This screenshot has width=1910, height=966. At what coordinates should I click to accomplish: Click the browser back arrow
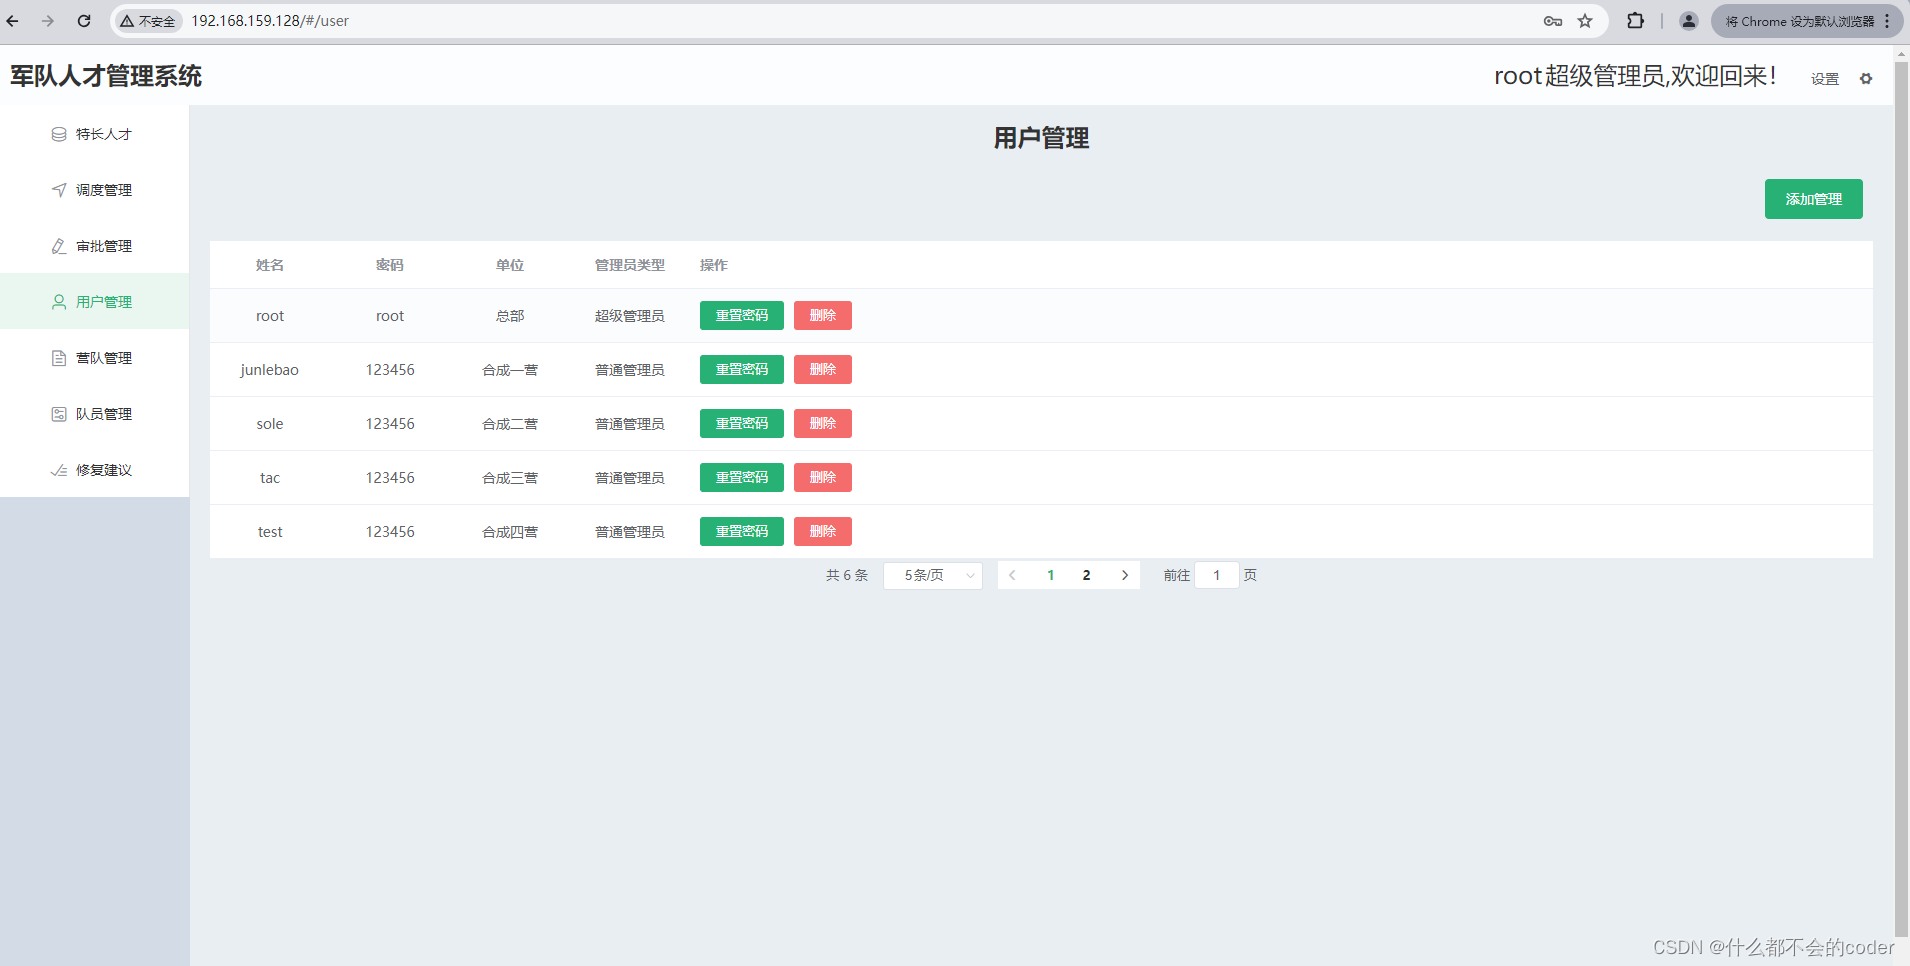[x=13, y=21]
